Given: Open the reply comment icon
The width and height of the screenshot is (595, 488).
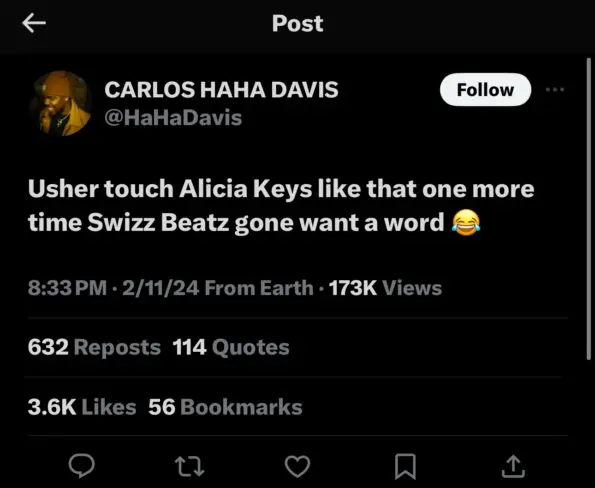Looking at the screenshot, I should click(x=82, y=466).
